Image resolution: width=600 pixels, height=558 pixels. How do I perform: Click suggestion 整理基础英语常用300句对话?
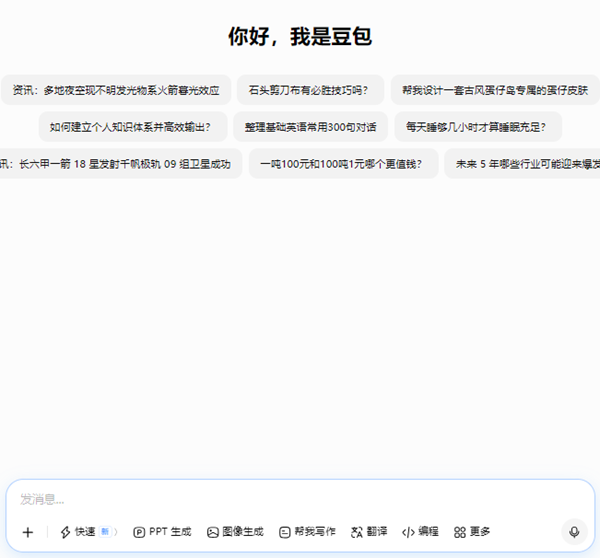tap(310, 127)
